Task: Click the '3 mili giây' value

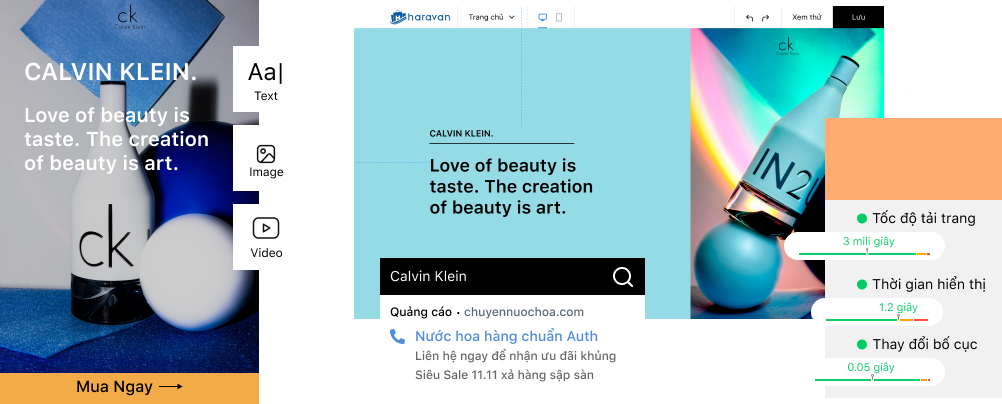Action: pyautogui.click(x=868, y=242)
